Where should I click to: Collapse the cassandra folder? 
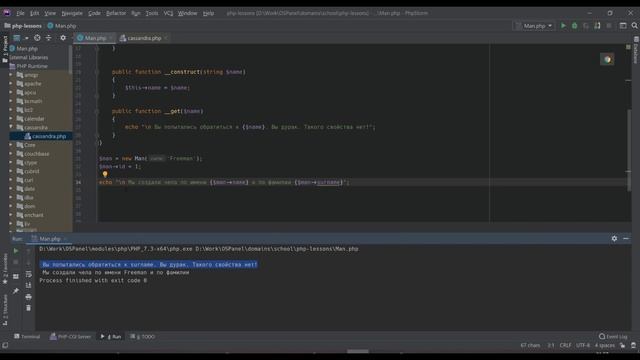(11, 127)
